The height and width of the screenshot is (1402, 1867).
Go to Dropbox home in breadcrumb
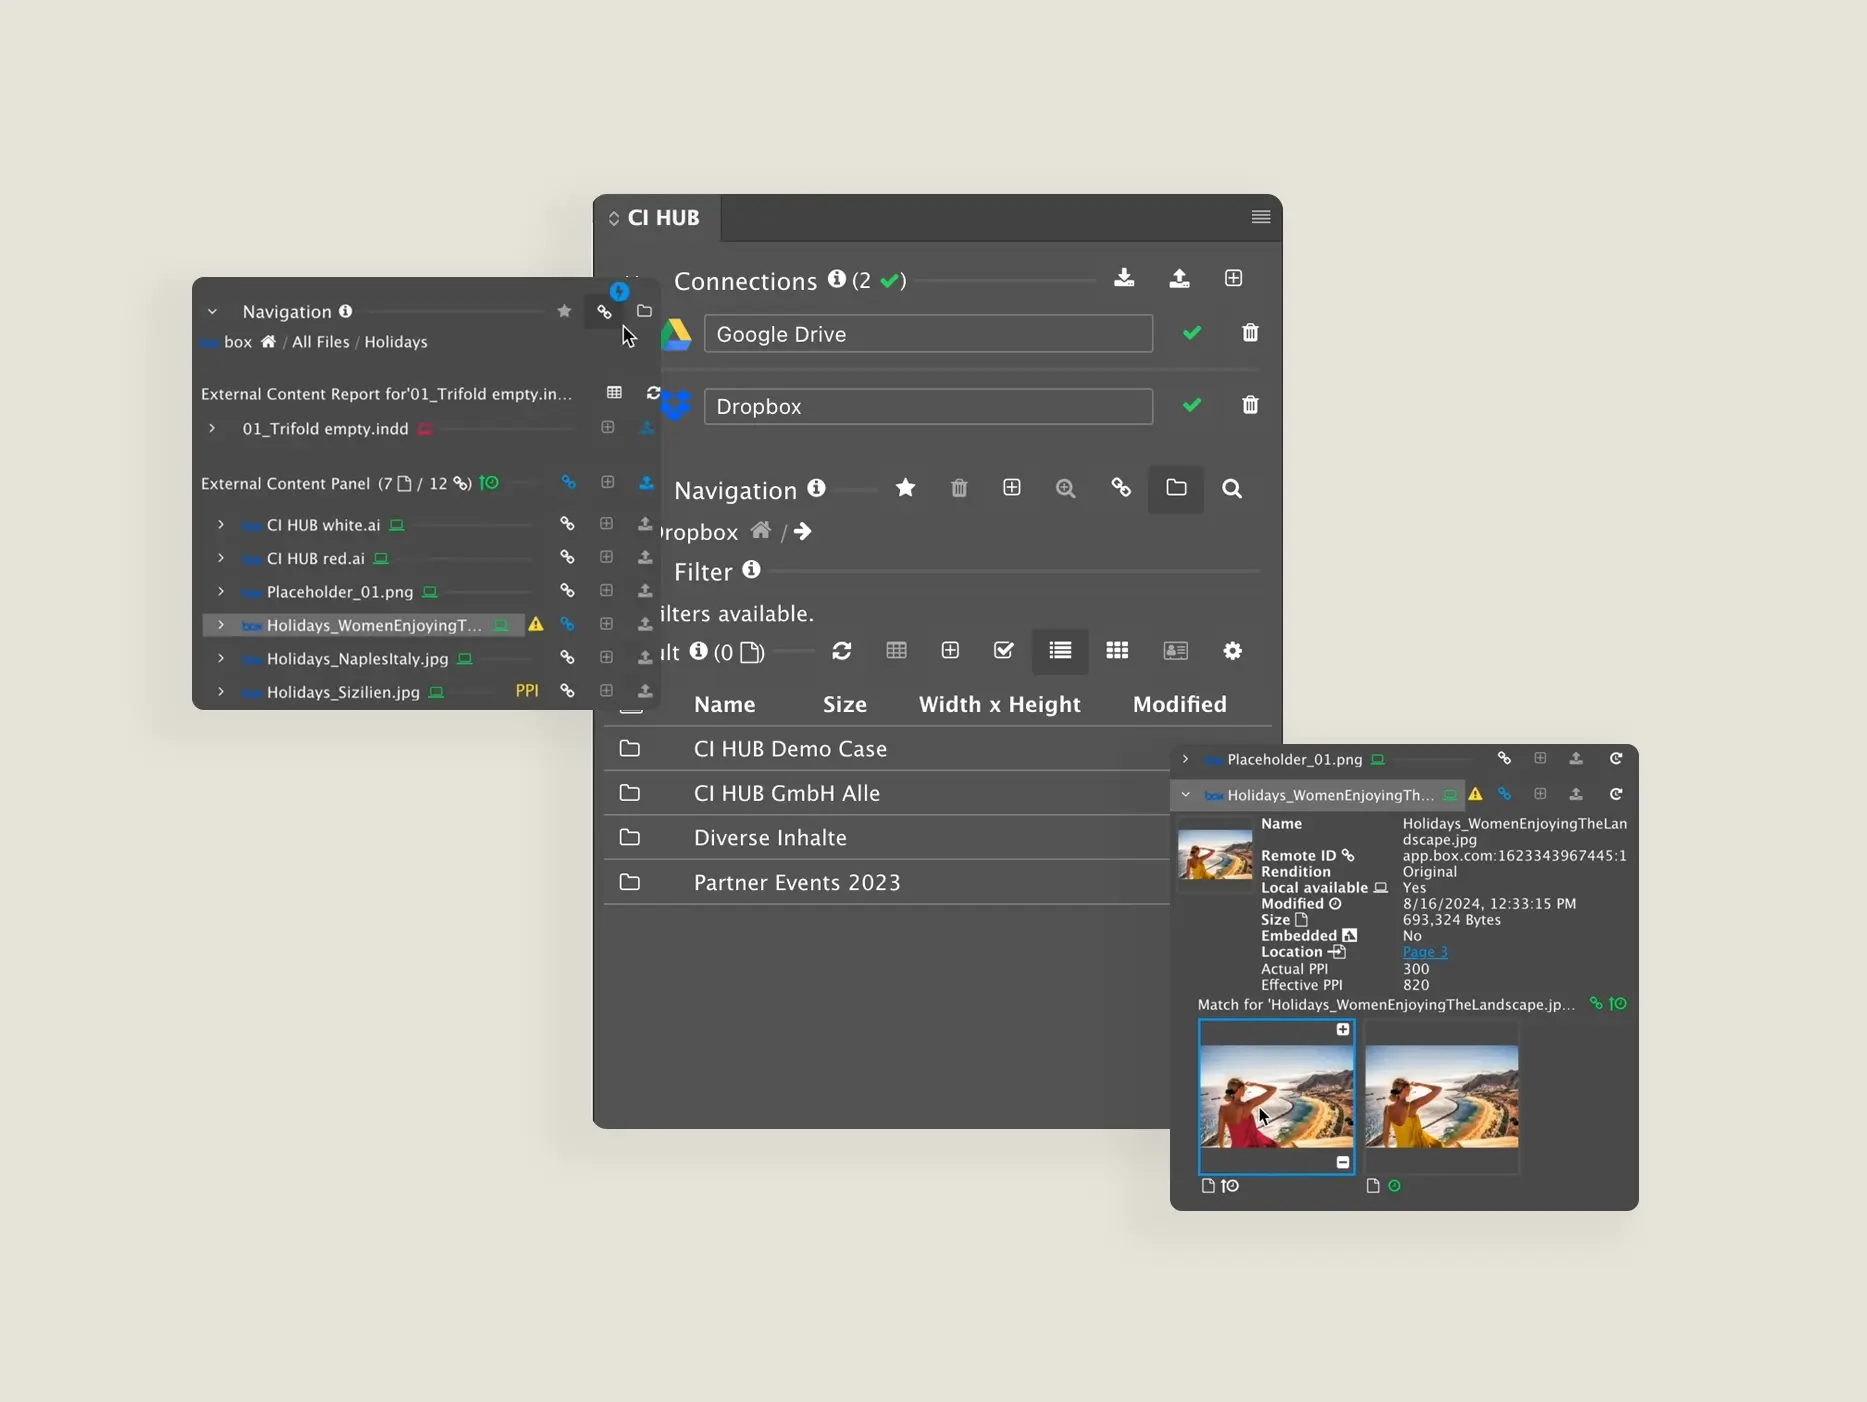tap(761, 530)
